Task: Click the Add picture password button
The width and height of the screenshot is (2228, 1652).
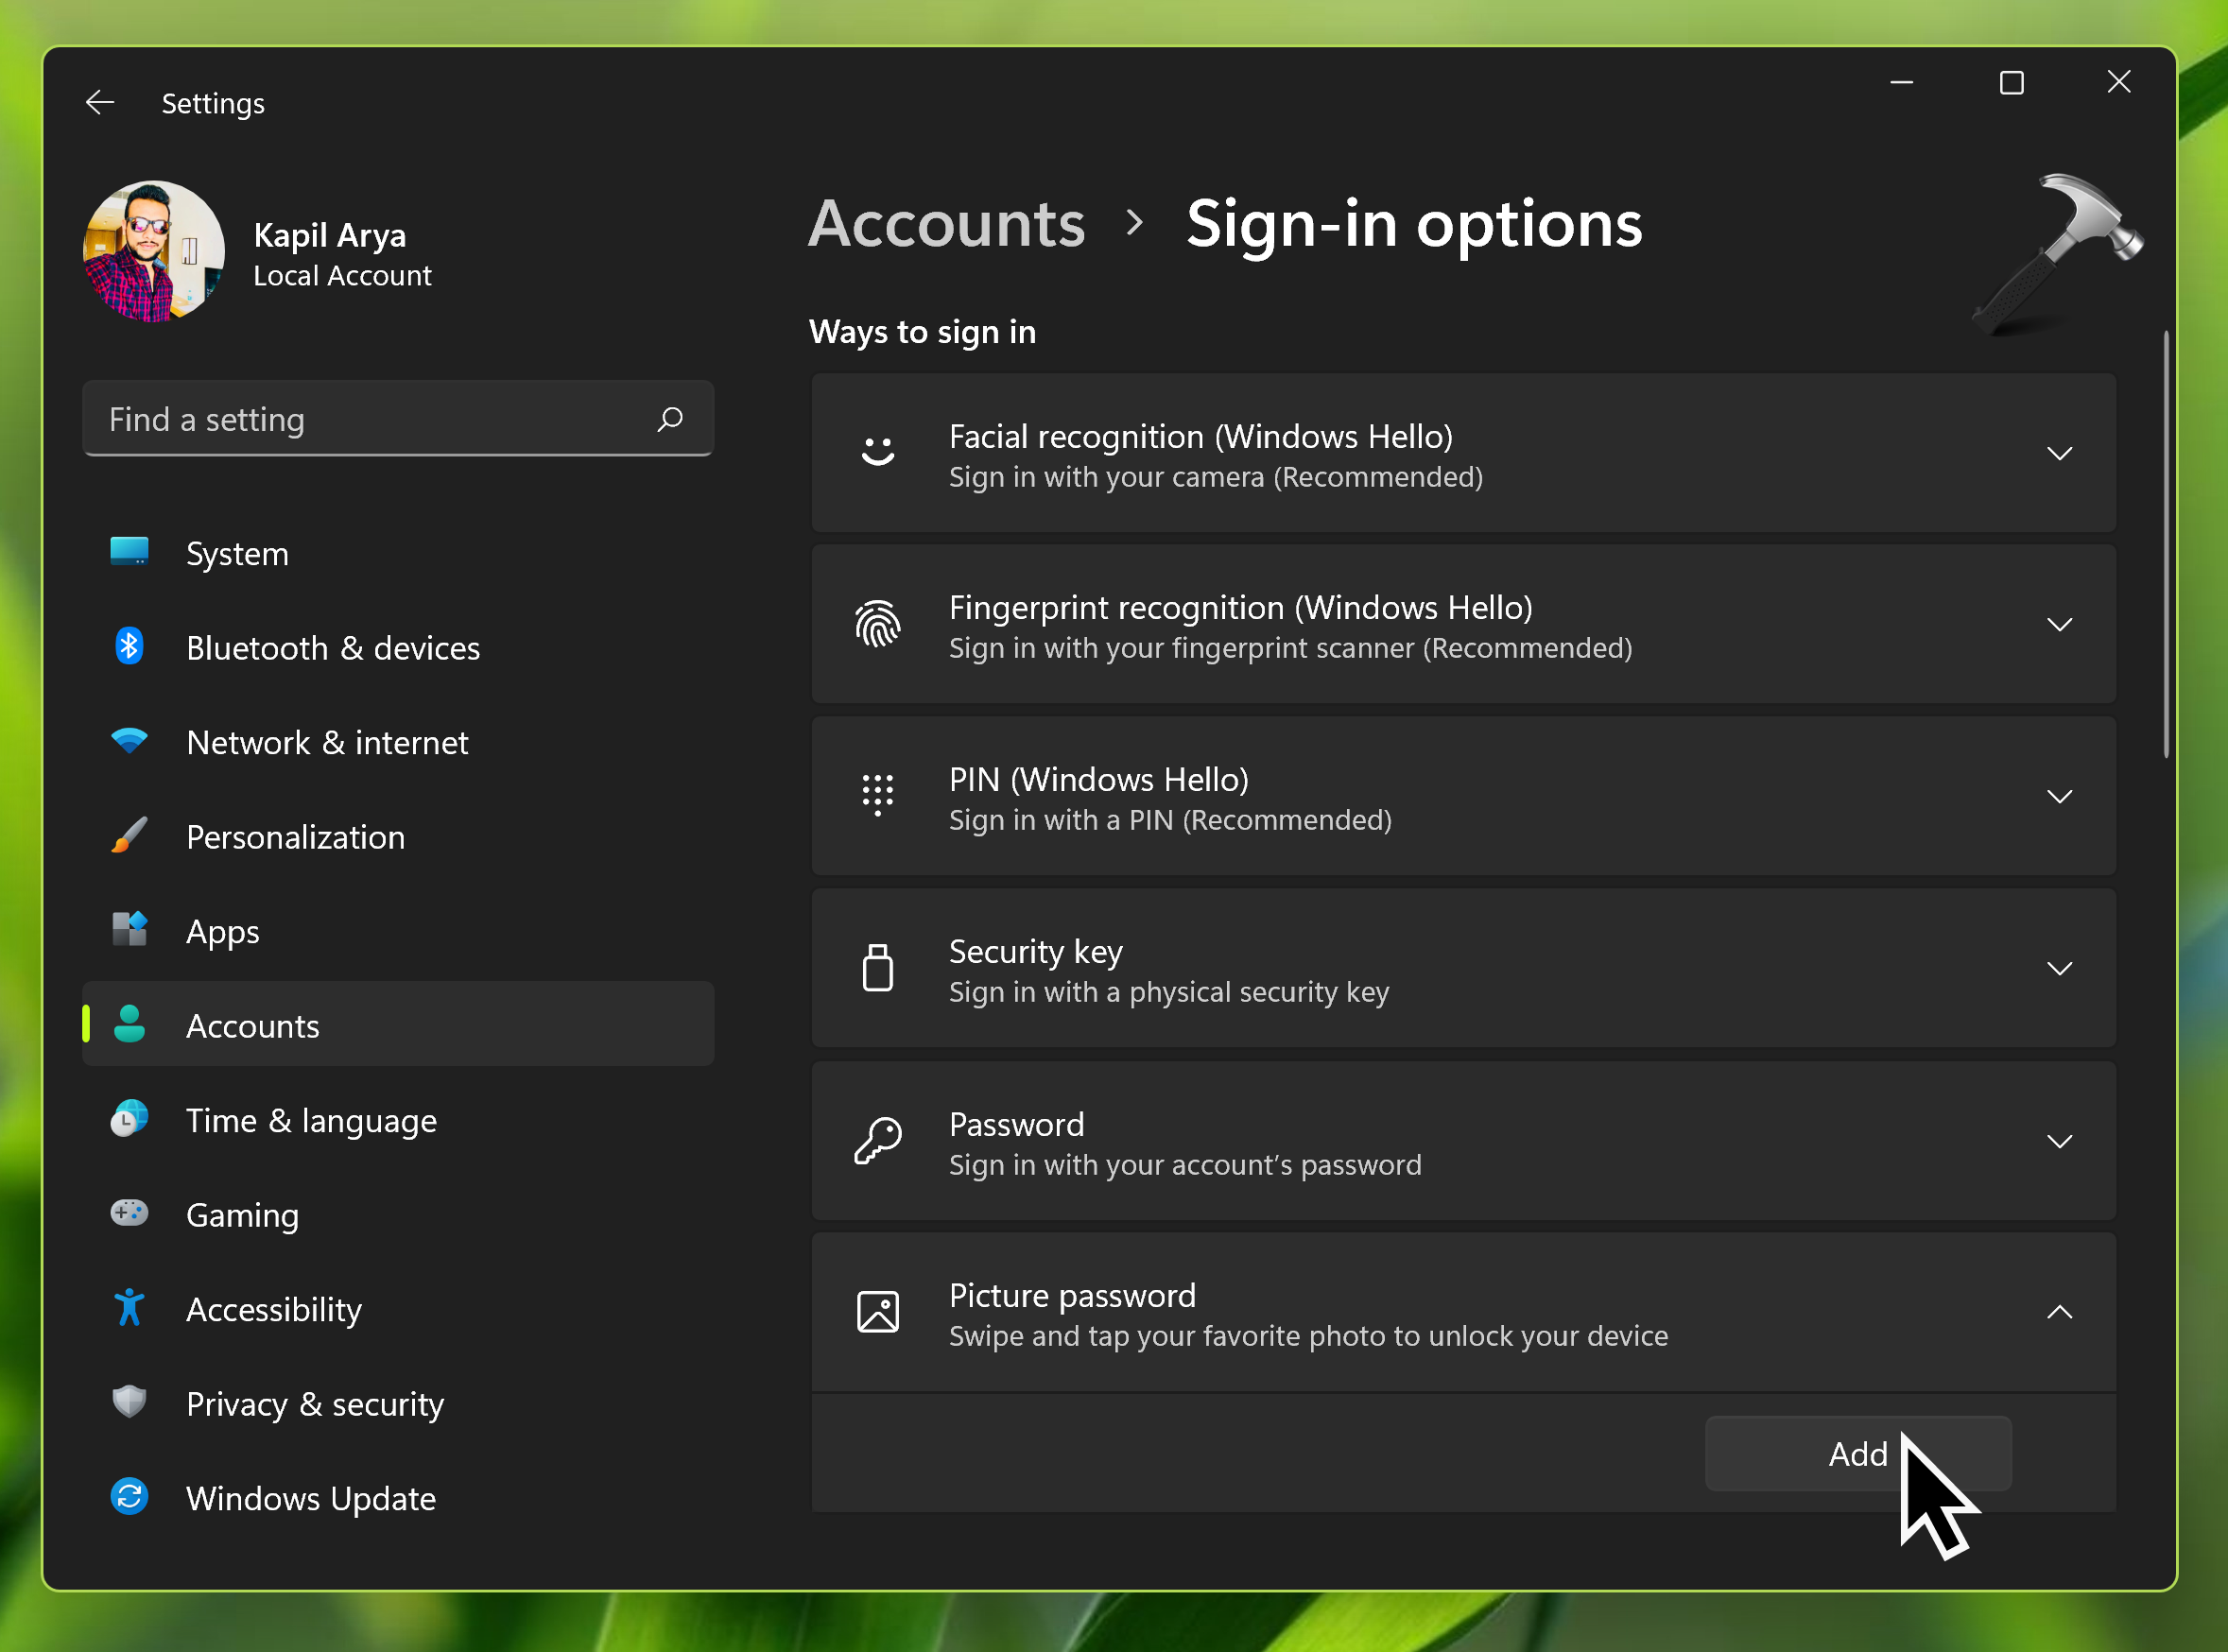Action: pos(1856,1454)
